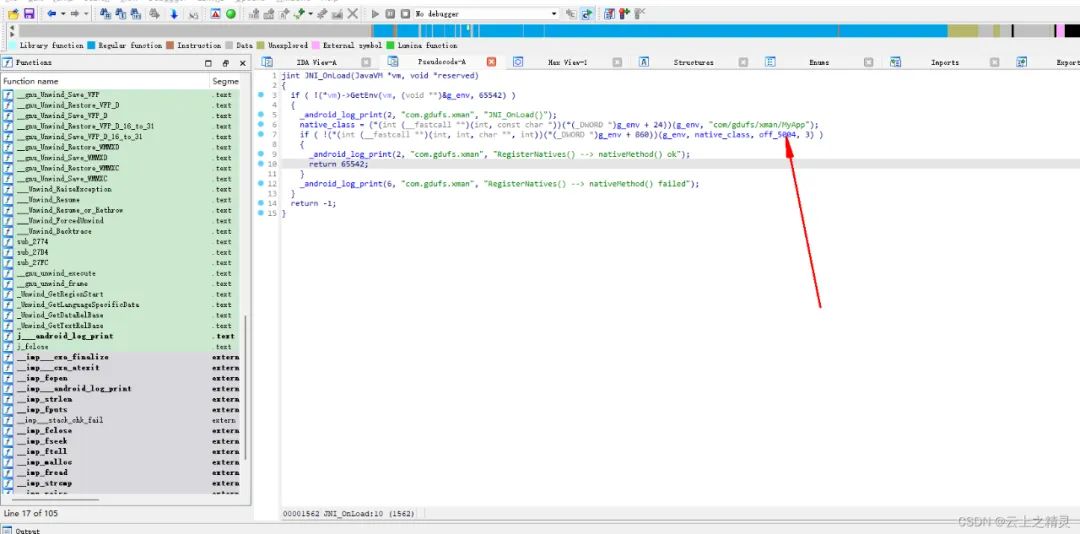The width and height of the screenshot is (1080, 534).
Task: Click the green circle toolbar icon
Action: point(231,14)
